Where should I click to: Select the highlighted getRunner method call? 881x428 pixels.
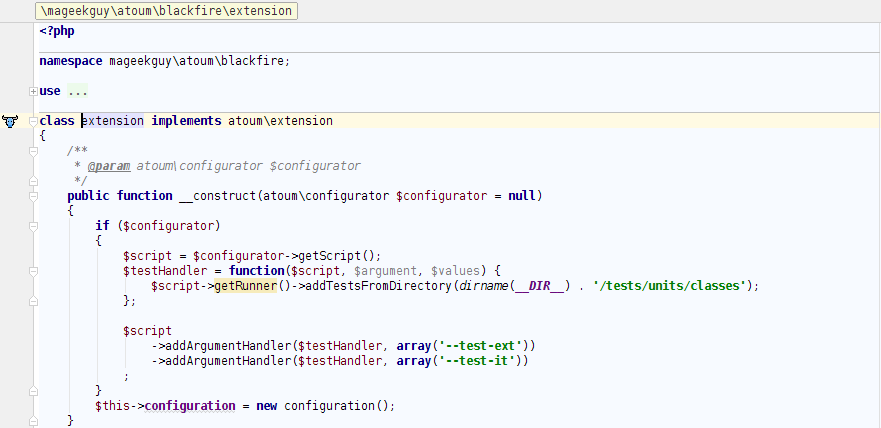click(x=246, y=286)
